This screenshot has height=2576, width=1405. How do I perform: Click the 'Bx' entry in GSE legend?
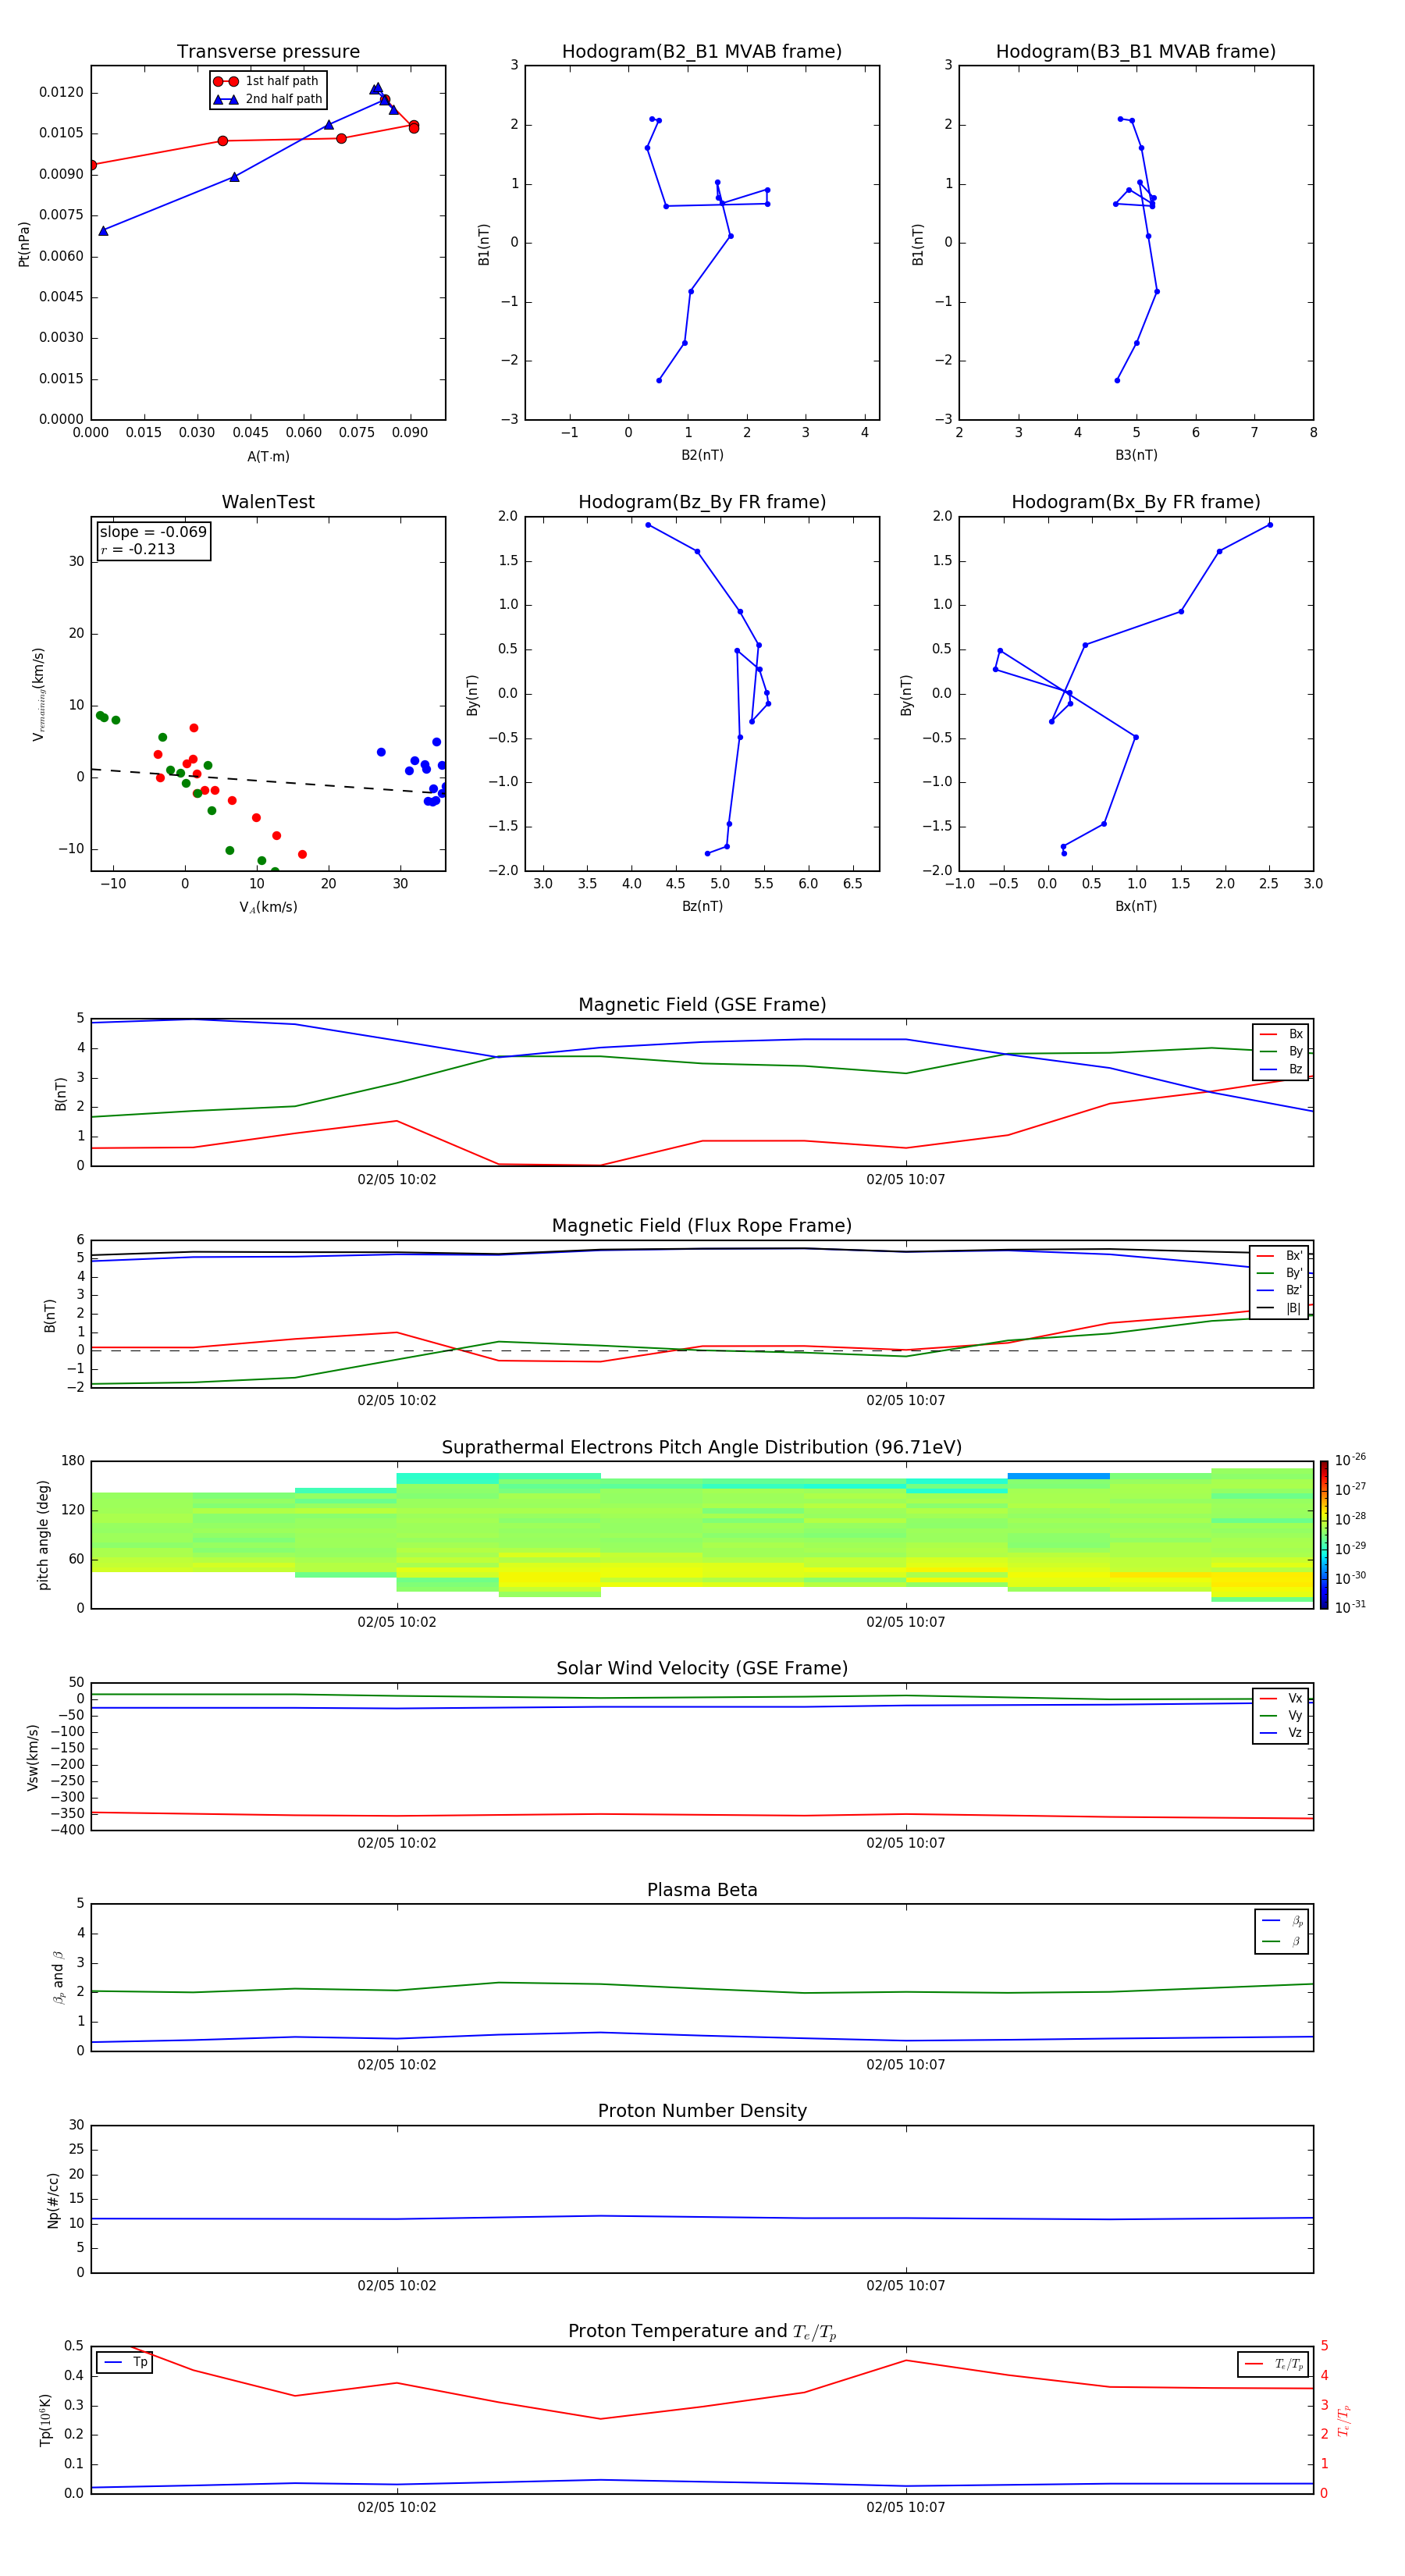(1281, 1034)
